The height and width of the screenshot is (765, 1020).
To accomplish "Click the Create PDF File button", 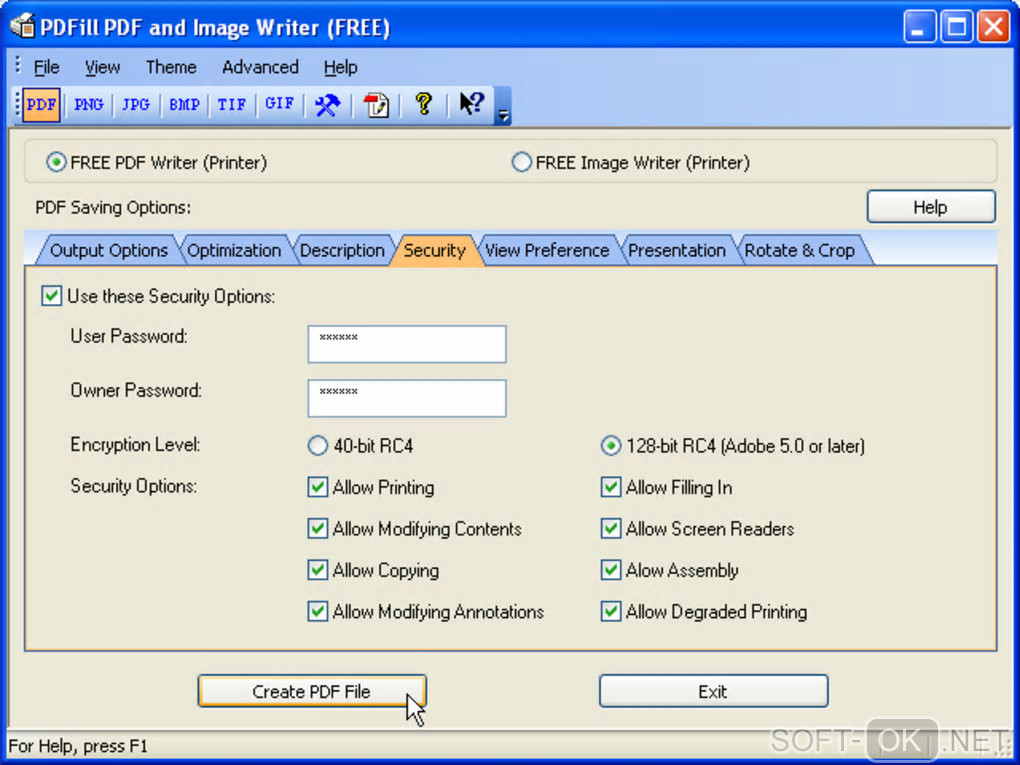I will click(x=312, y=691).
